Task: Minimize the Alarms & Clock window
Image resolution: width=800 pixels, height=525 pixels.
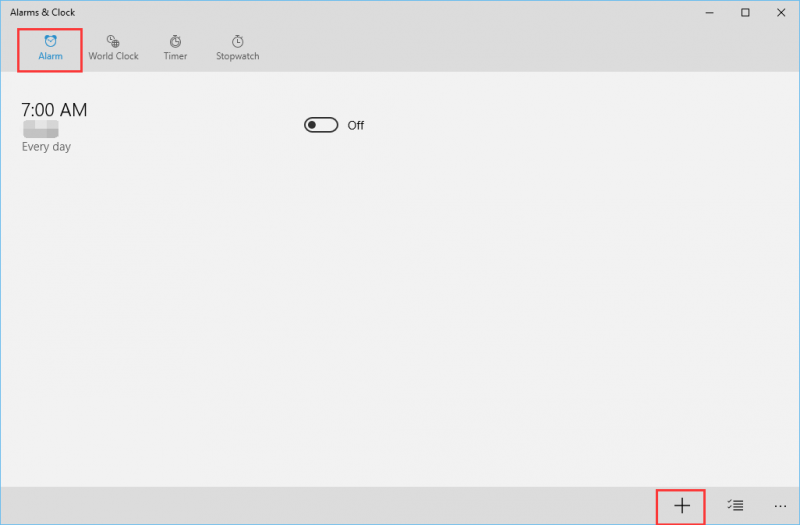Action: pos(709,12)
